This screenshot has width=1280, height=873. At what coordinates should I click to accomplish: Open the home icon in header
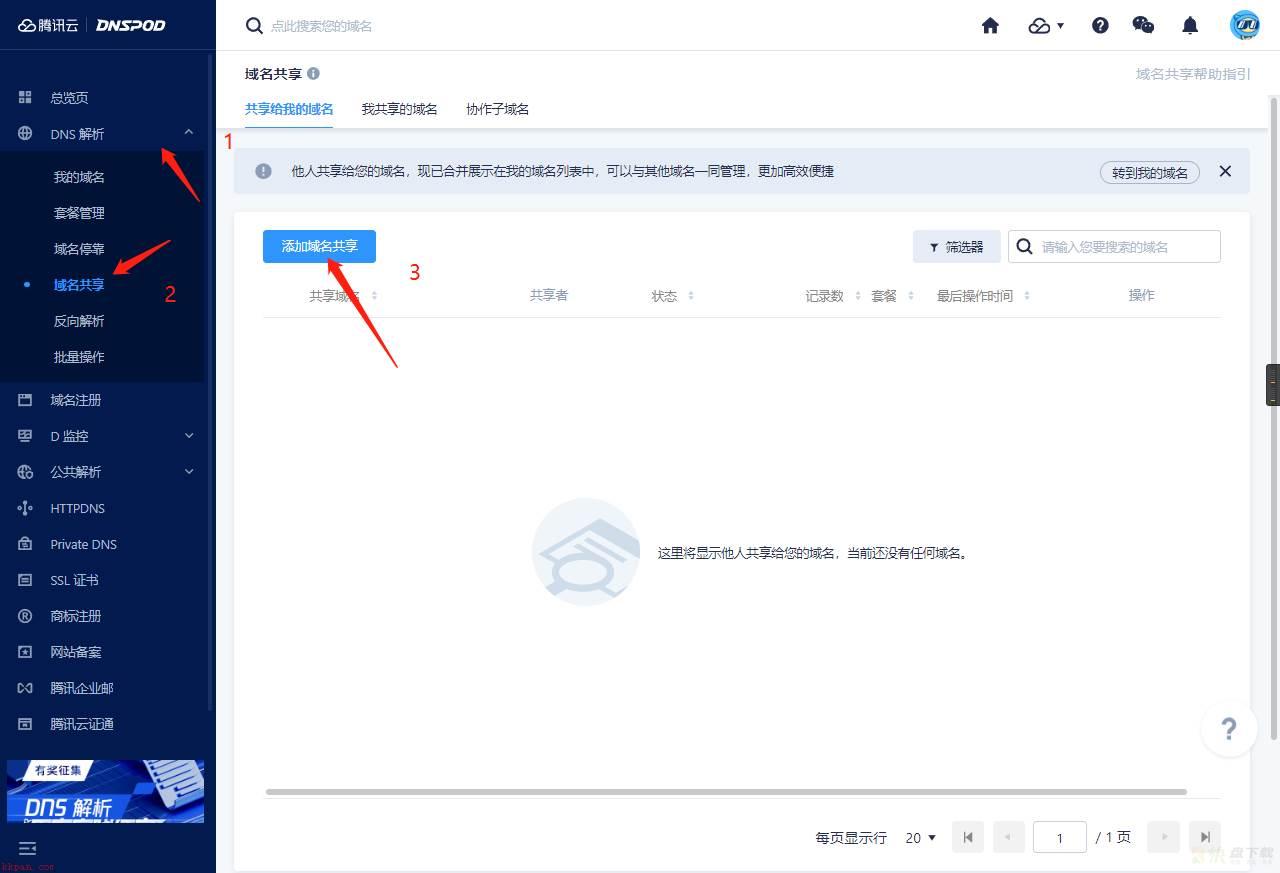(x=990, y=25)
